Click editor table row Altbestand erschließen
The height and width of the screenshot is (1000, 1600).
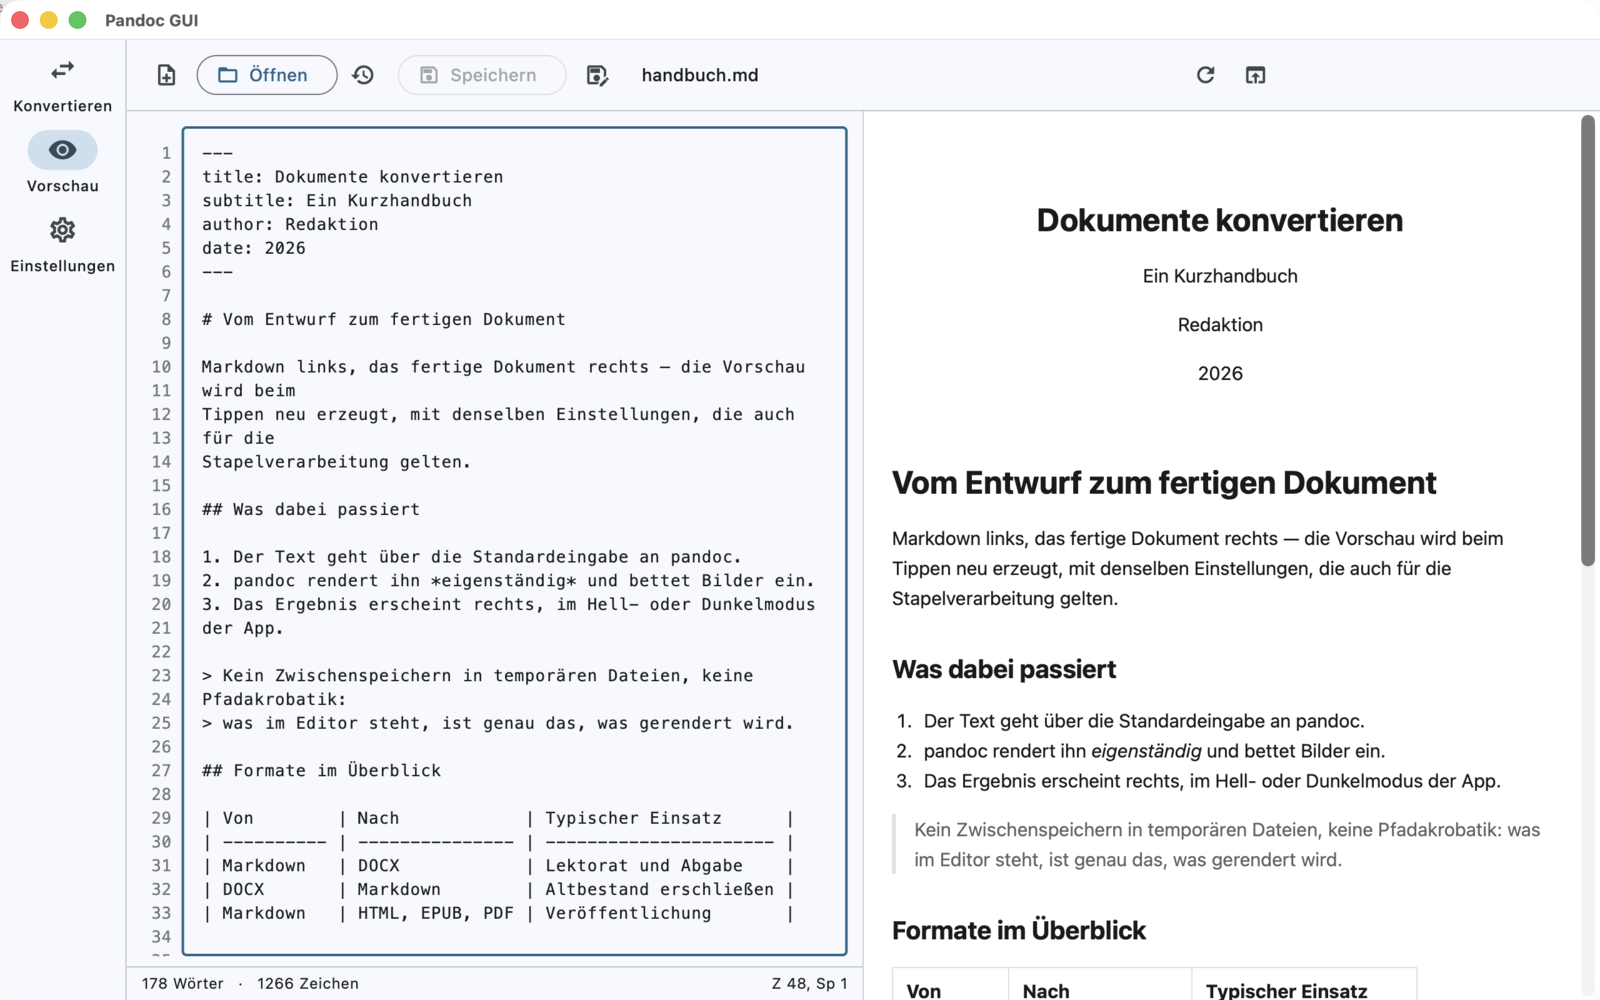(498, 890)
